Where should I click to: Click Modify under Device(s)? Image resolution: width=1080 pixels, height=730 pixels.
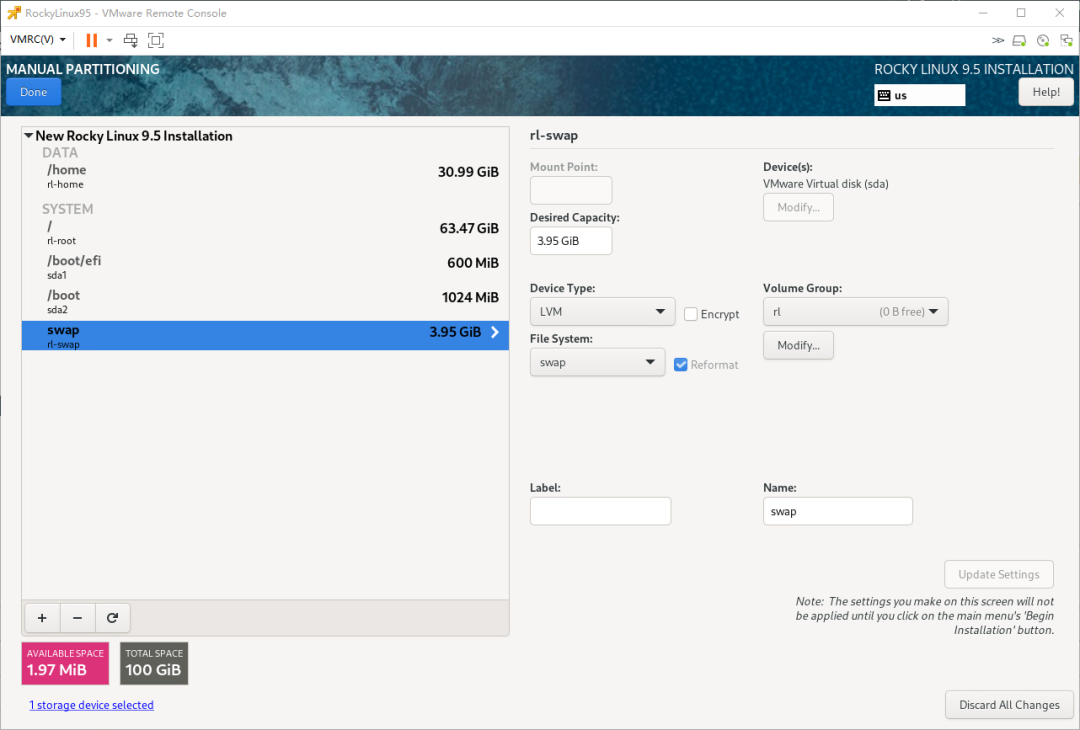pyautogui.click(x=798, y=207)
